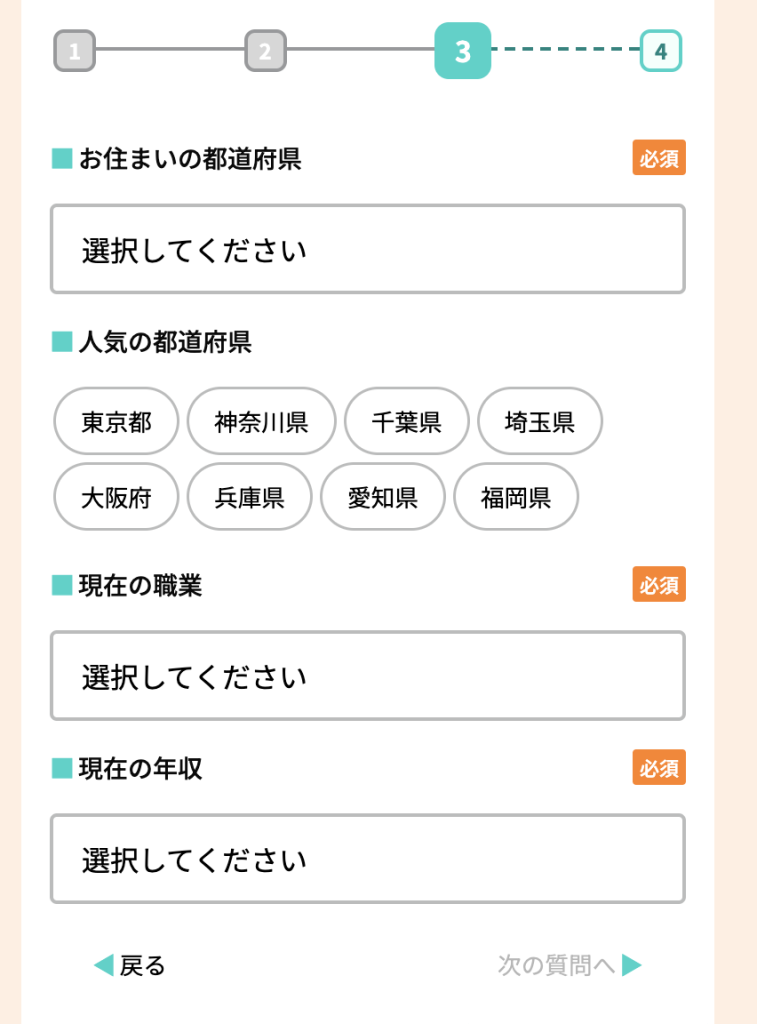This screenshot has height=1024, width=757.
Task: Click the current step 3 indicator
Action: (x=462, y=51)
